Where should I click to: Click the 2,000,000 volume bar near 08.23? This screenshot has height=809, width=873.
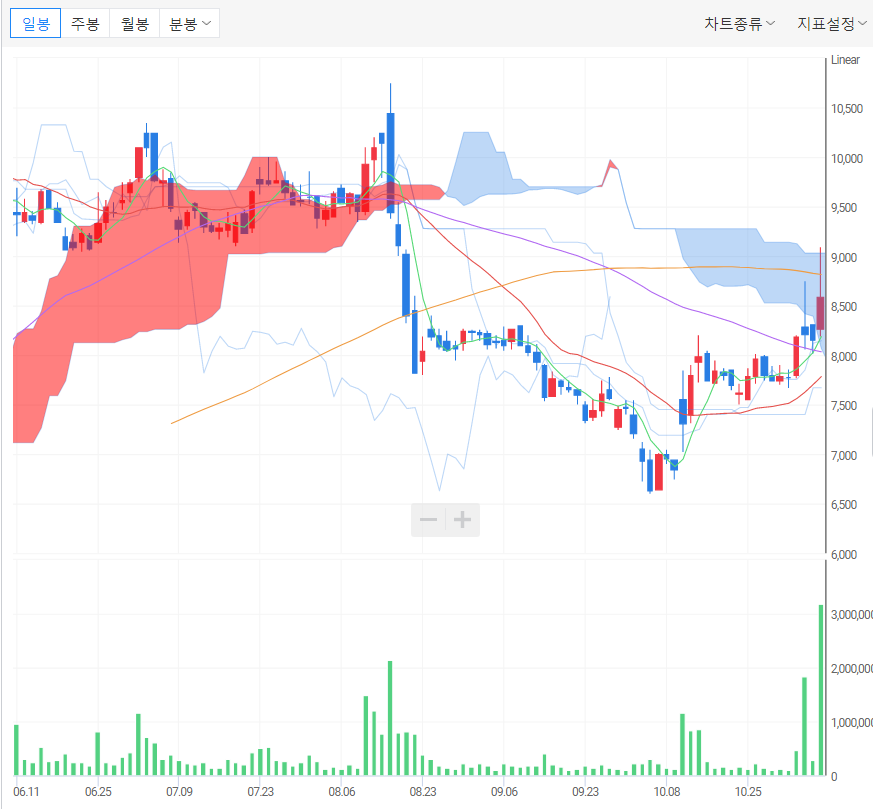tap(390, 718)
